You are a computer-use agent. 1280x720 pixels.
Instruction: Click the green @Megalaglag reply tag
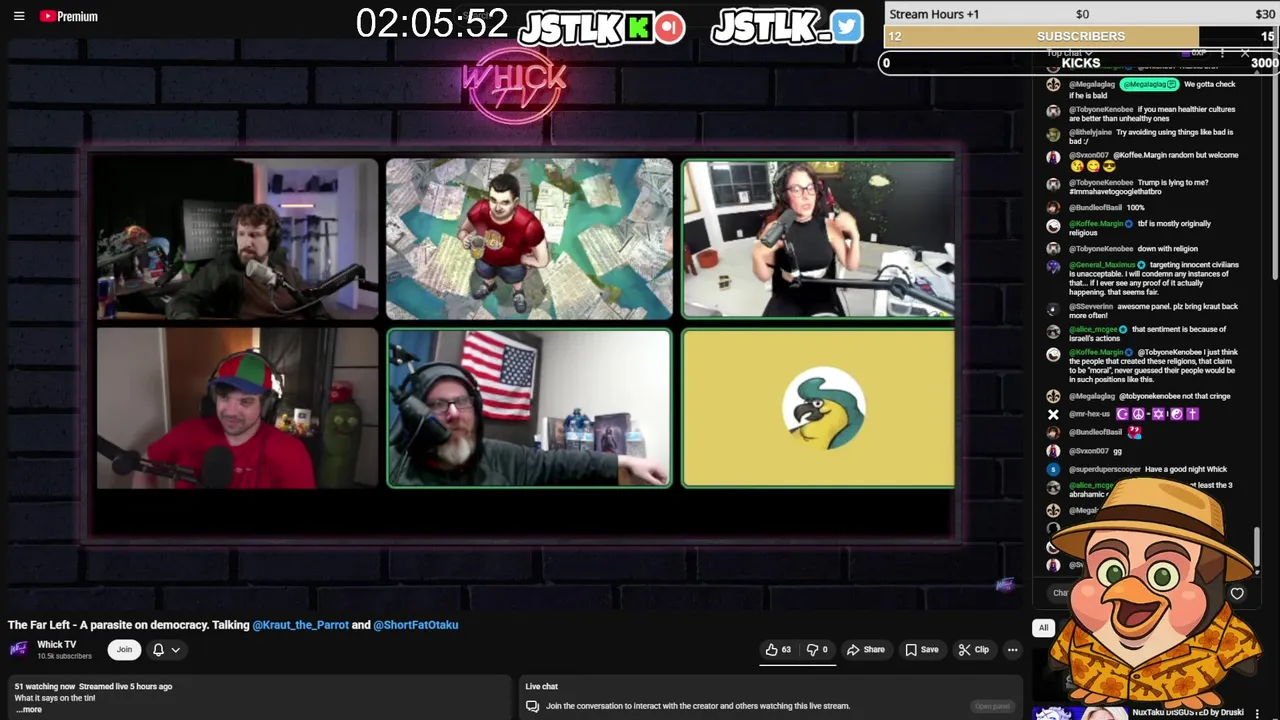pyautogui.click(x=1149, y=84)
